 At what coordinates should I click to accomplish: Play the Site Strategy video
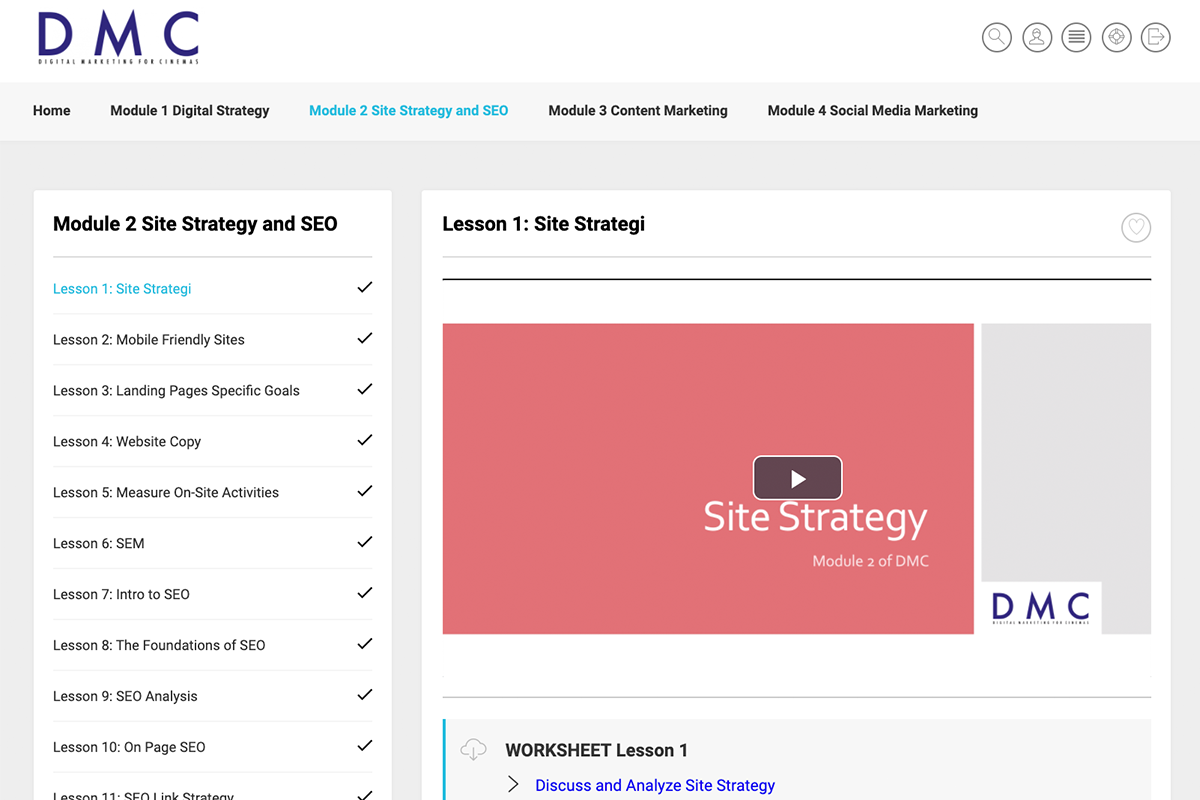(797, 478)
